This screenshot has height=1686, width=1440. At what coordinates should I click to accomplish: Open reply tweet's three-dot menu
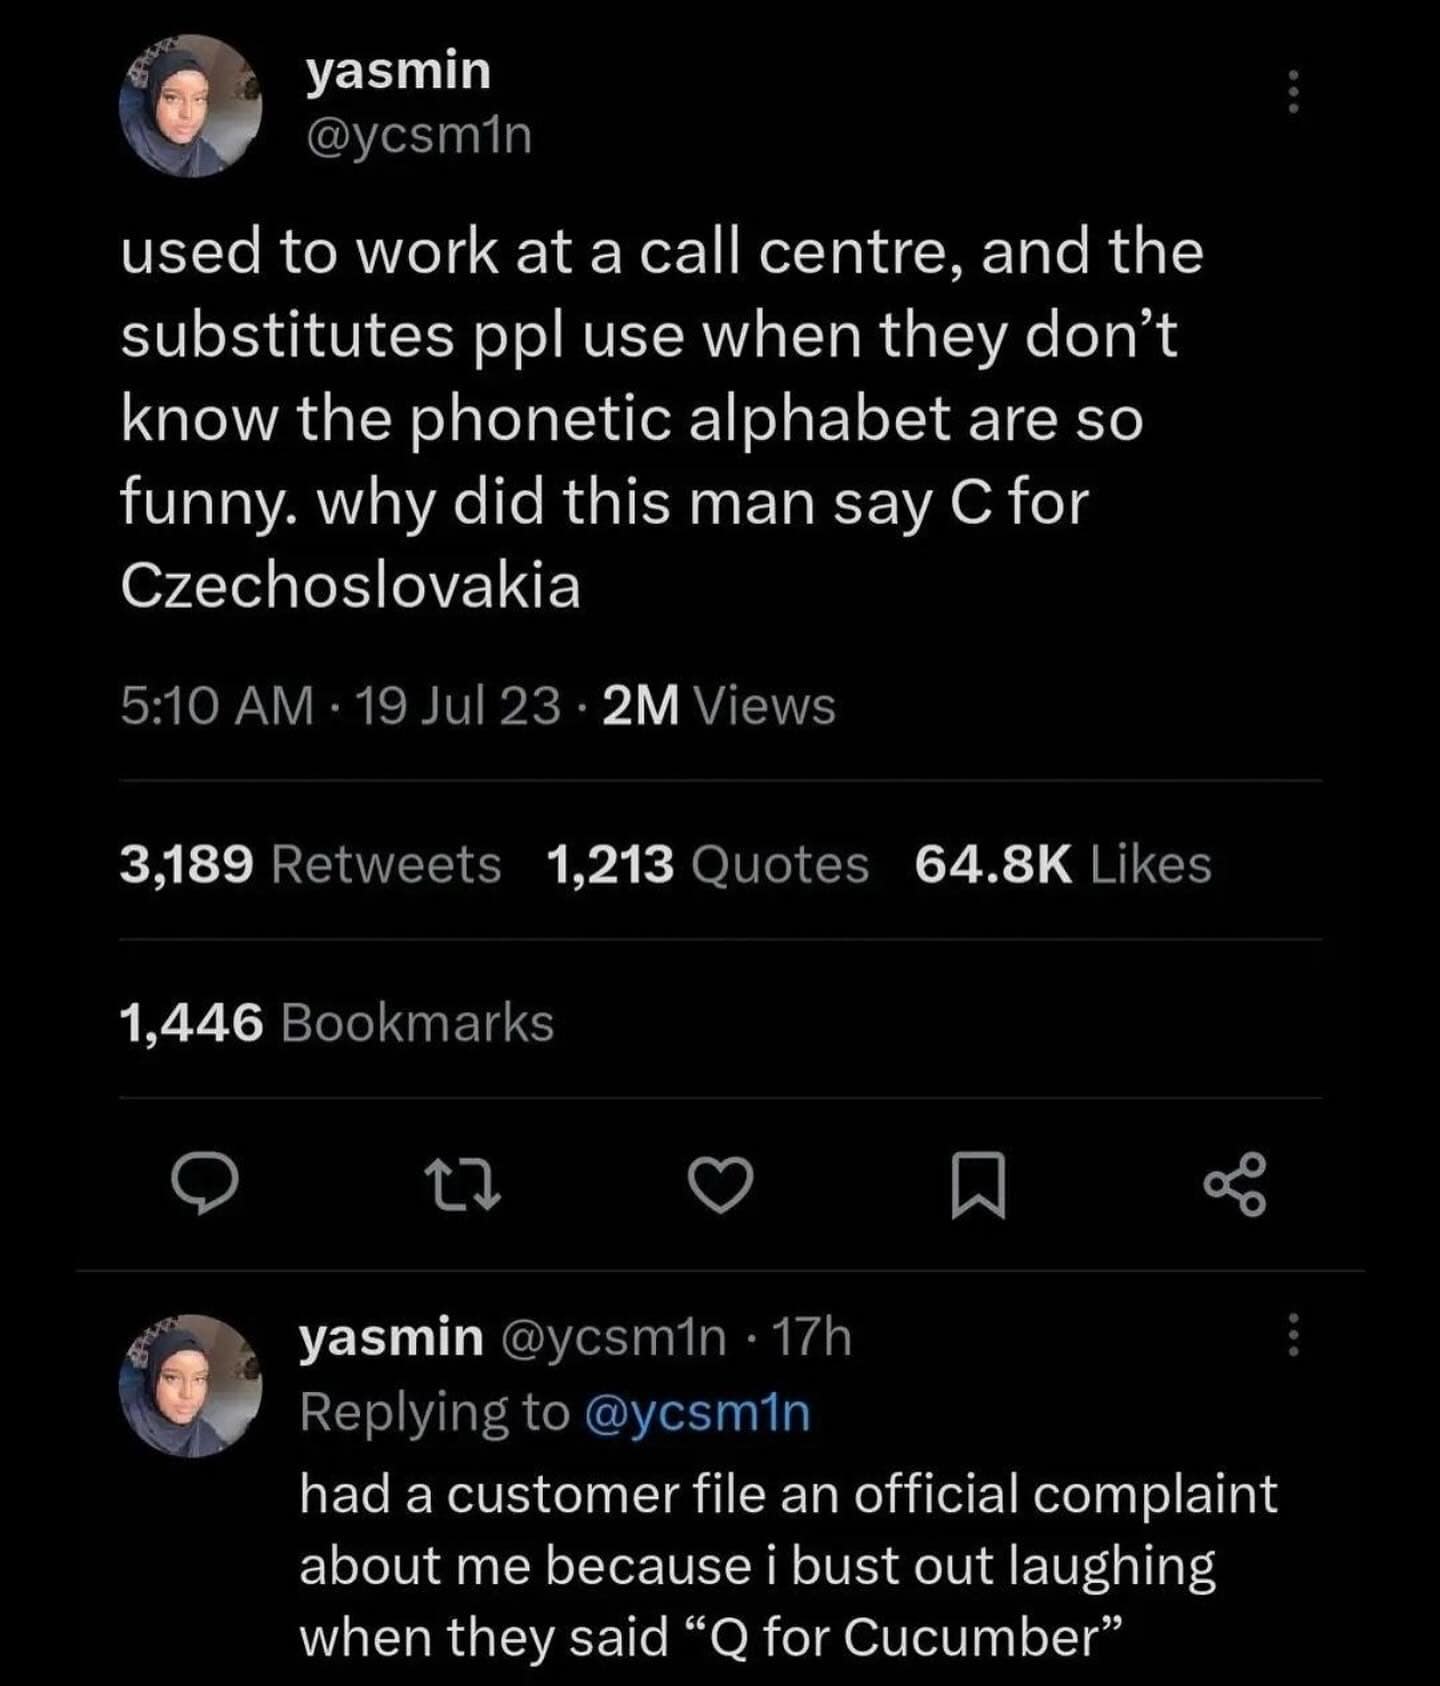(x=1293, y=1335)
